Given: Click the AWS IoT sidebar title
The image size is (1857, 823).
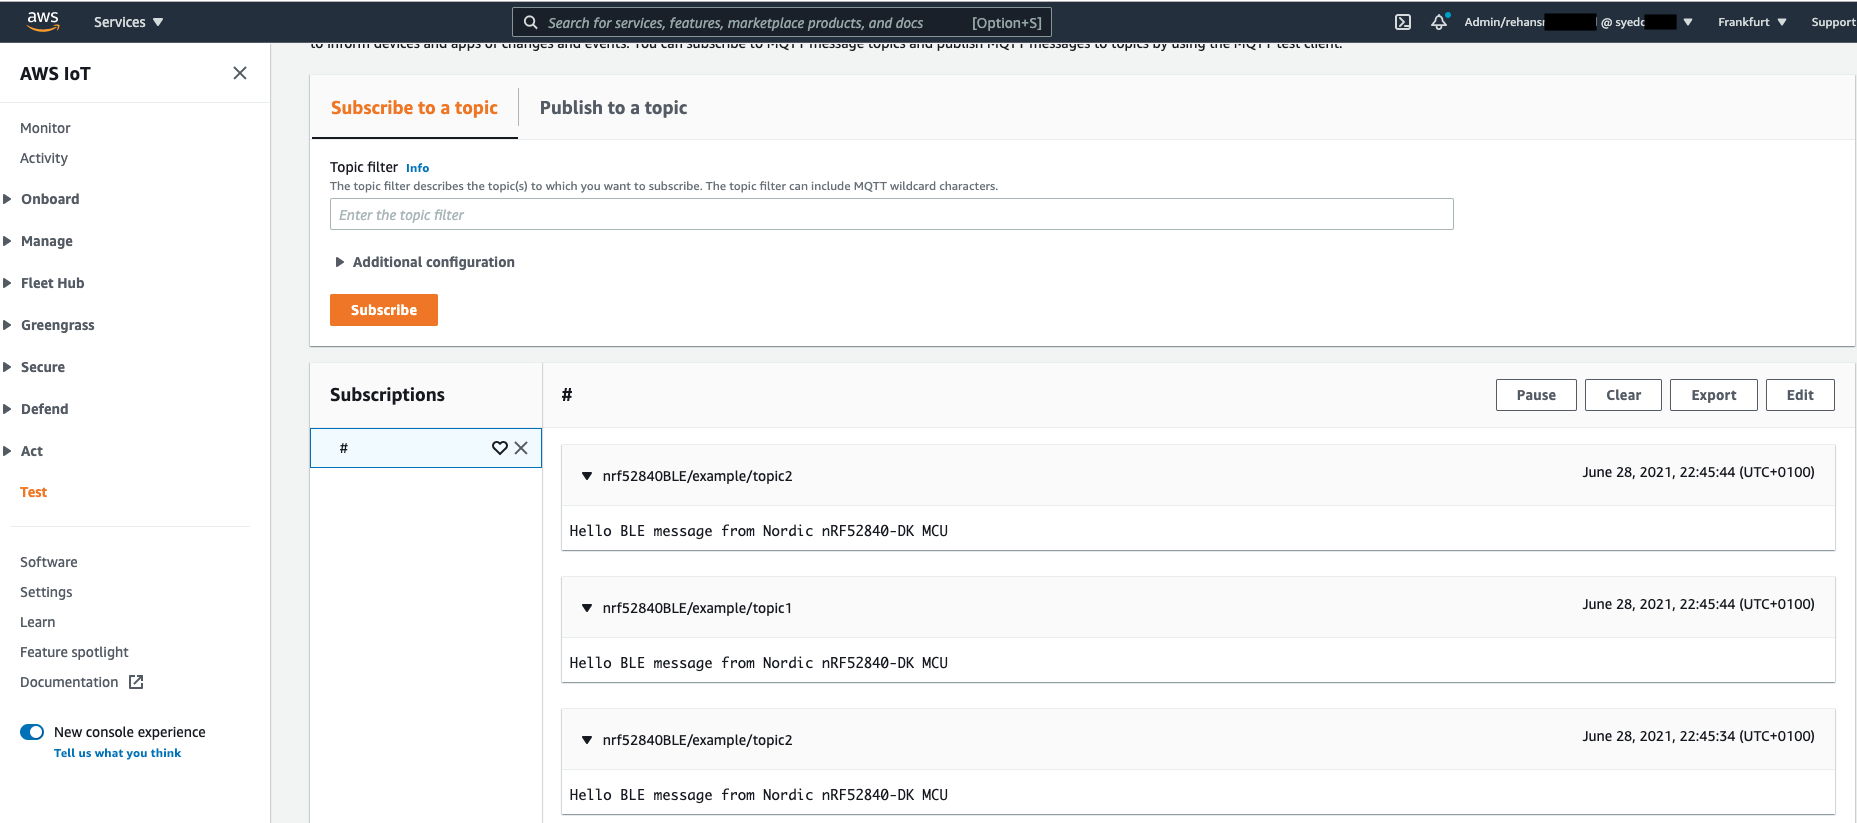Looking at the screenshot, I should (55, 73).
